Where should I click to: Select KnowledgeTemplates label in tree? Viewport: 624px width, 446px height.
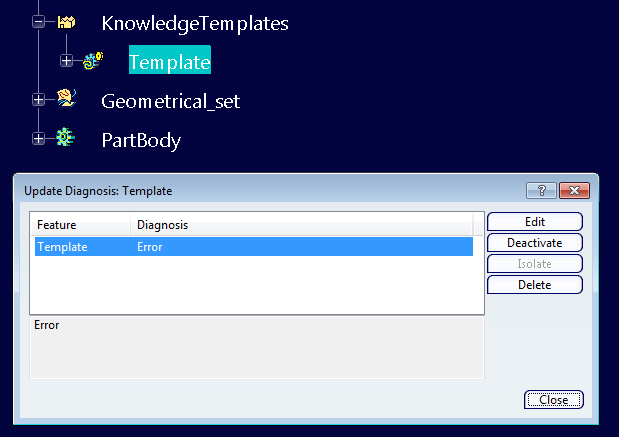(x=195, y=23)
